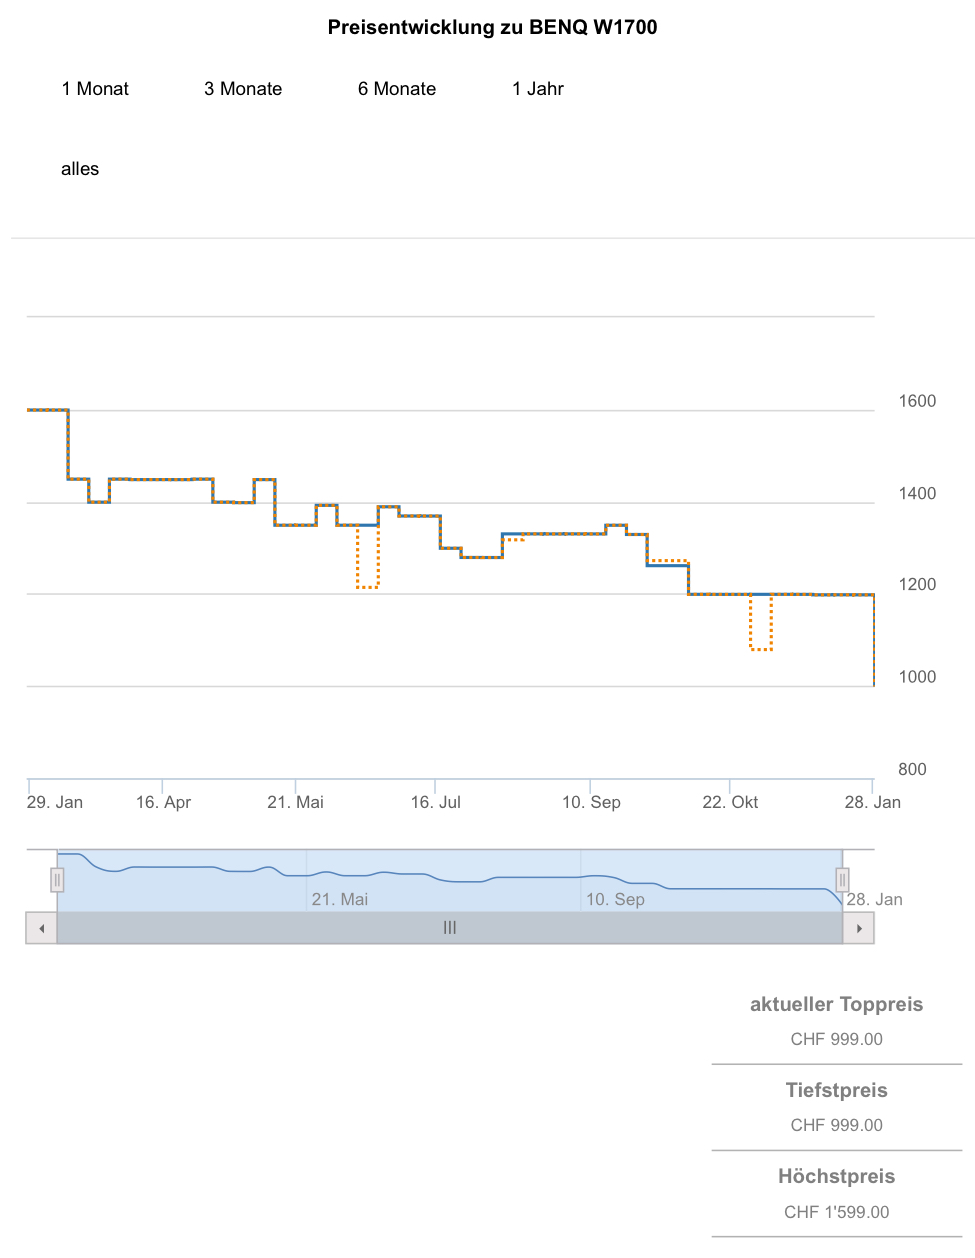This screenshot has width=975, height=1258.
Task: Show price history for "1 Jahr"
Action: (538, 89)
